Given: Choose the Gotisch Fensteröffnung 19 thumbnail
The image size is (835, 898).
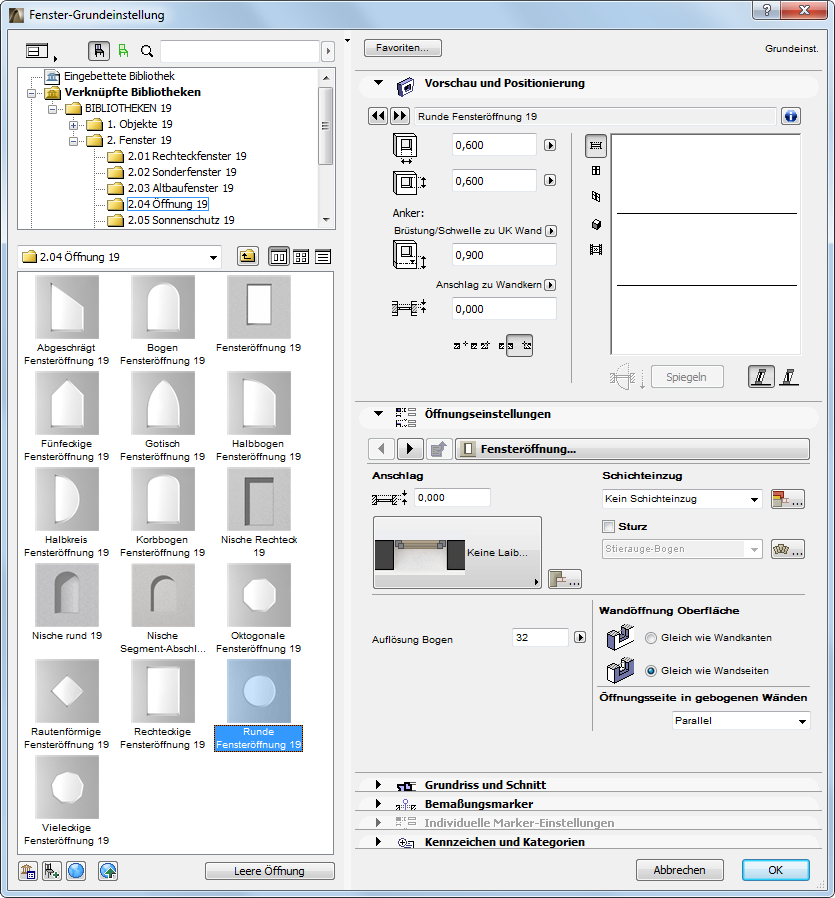Looking at the screenshot, I should click(x=162, y=403).
